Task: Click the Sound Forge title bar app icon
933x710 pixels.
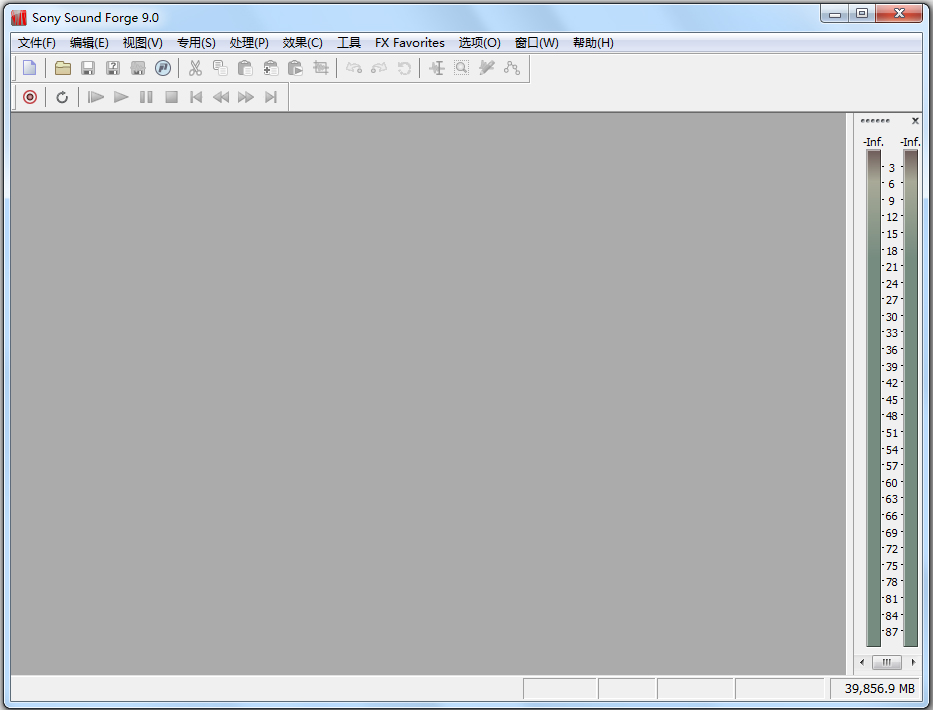Action: [x=19, y=18]
